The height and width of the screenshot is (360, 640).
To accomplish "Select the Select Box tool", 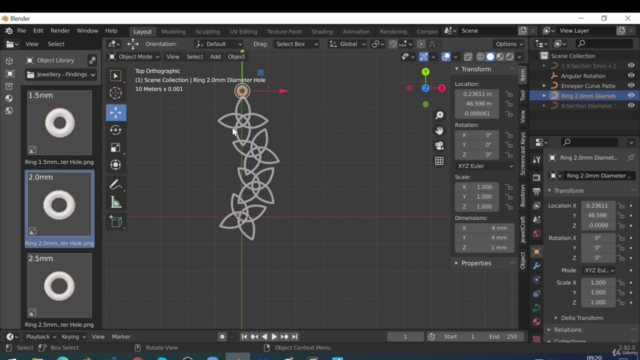I will pyautogui.click(x=116, y=76).
